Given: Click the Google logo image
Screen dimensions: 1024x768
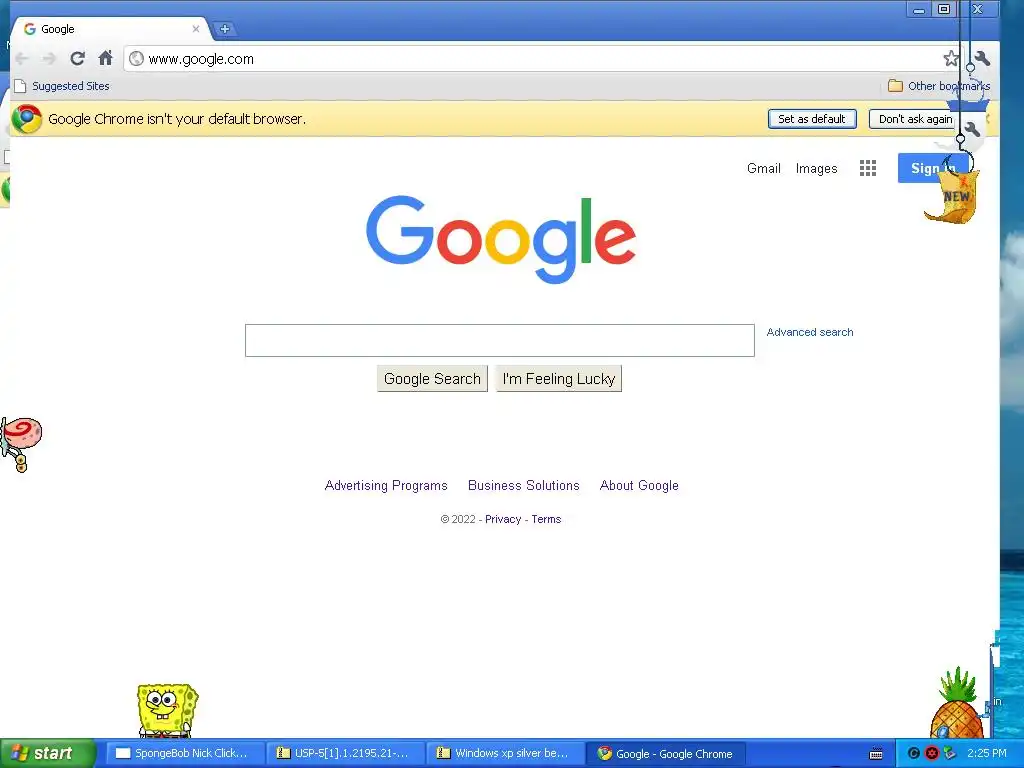Looking at the screenshot, I should (x=501, y=239).
